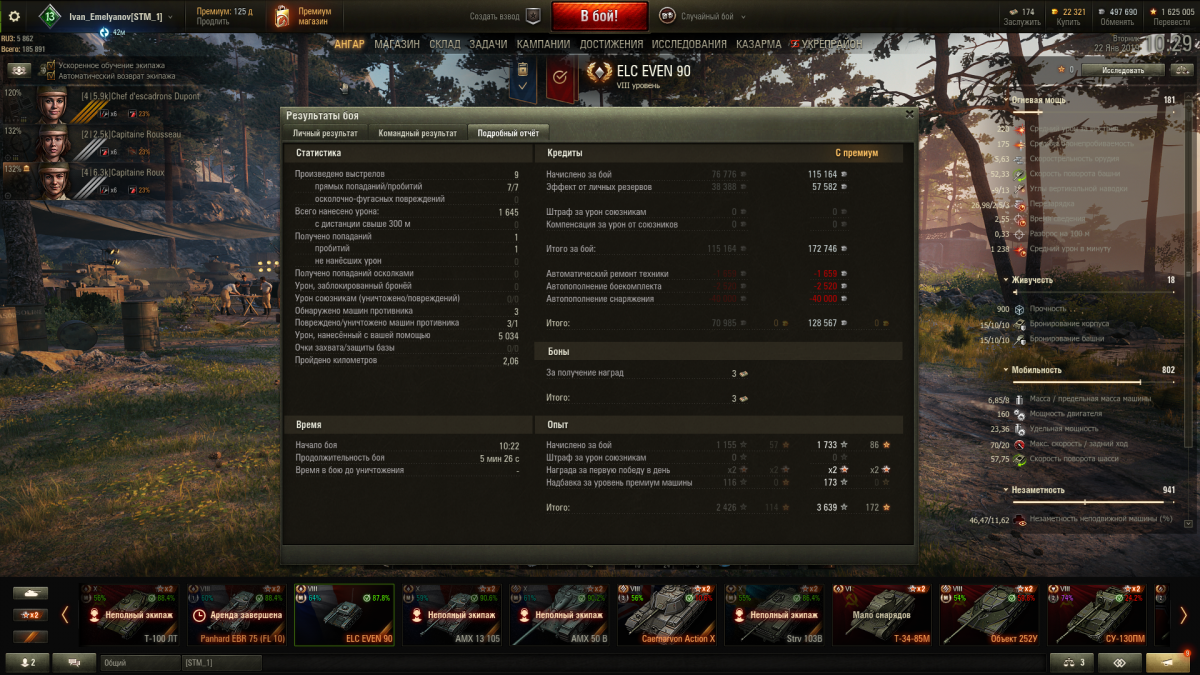Open the ИССЛЕДОВАНИЯ menu item
1200x675 pixels.
(x=689, y=45)
